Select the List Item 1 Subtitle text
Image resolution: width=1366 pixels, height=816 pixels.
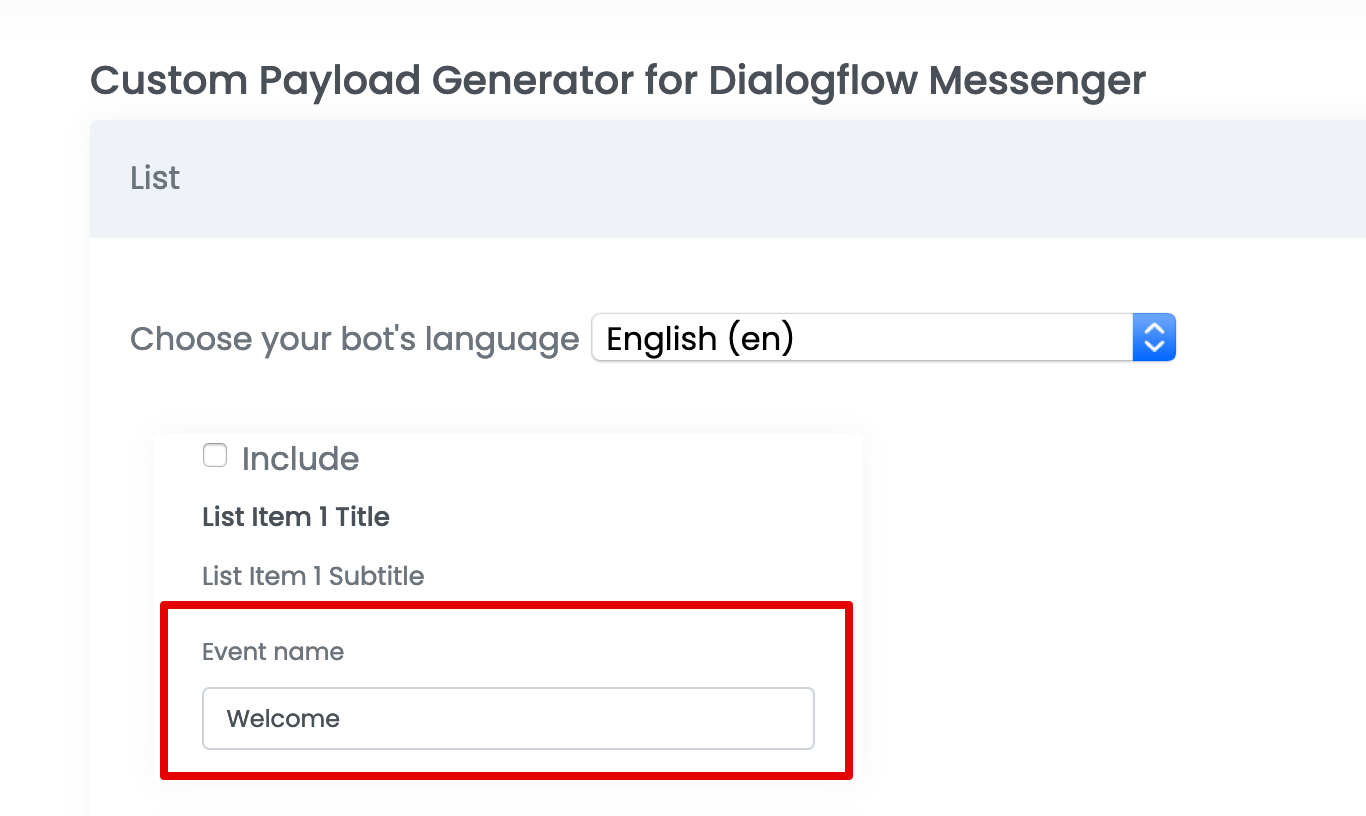pos(313,576)
